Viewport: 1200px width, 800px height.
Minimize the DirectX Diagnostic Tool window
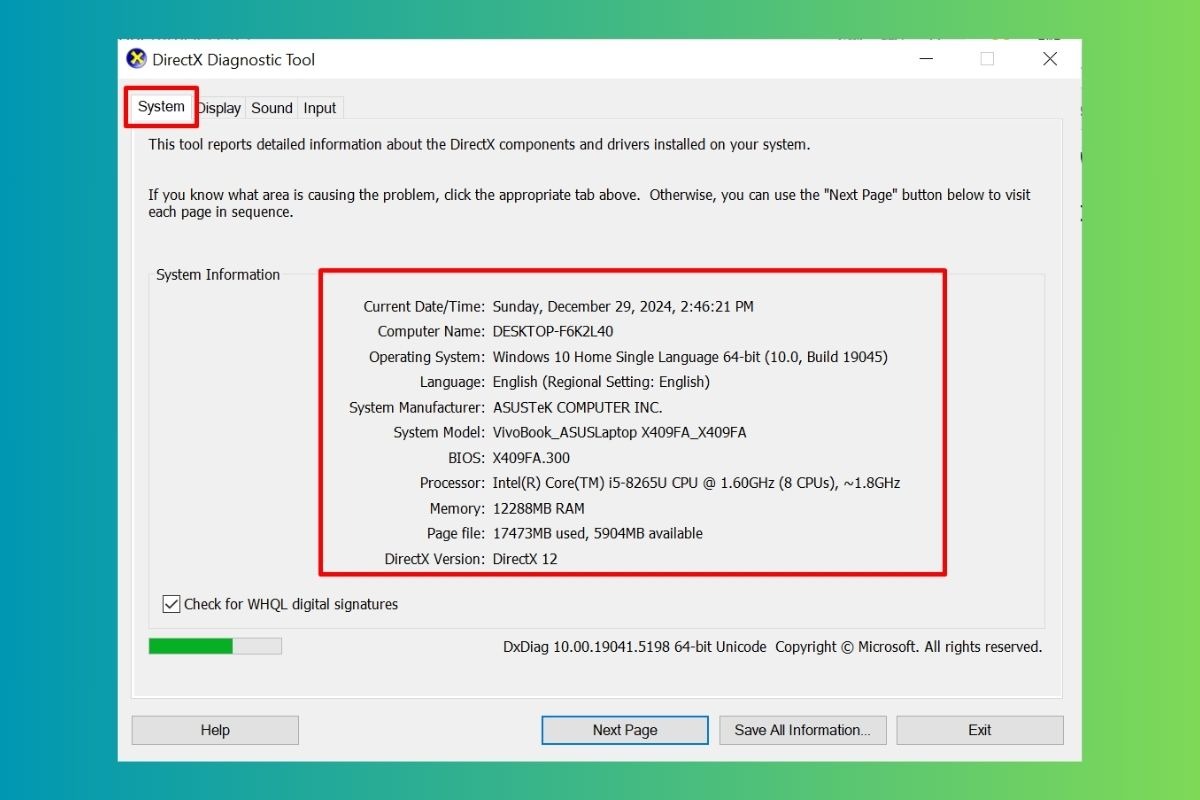924,59
